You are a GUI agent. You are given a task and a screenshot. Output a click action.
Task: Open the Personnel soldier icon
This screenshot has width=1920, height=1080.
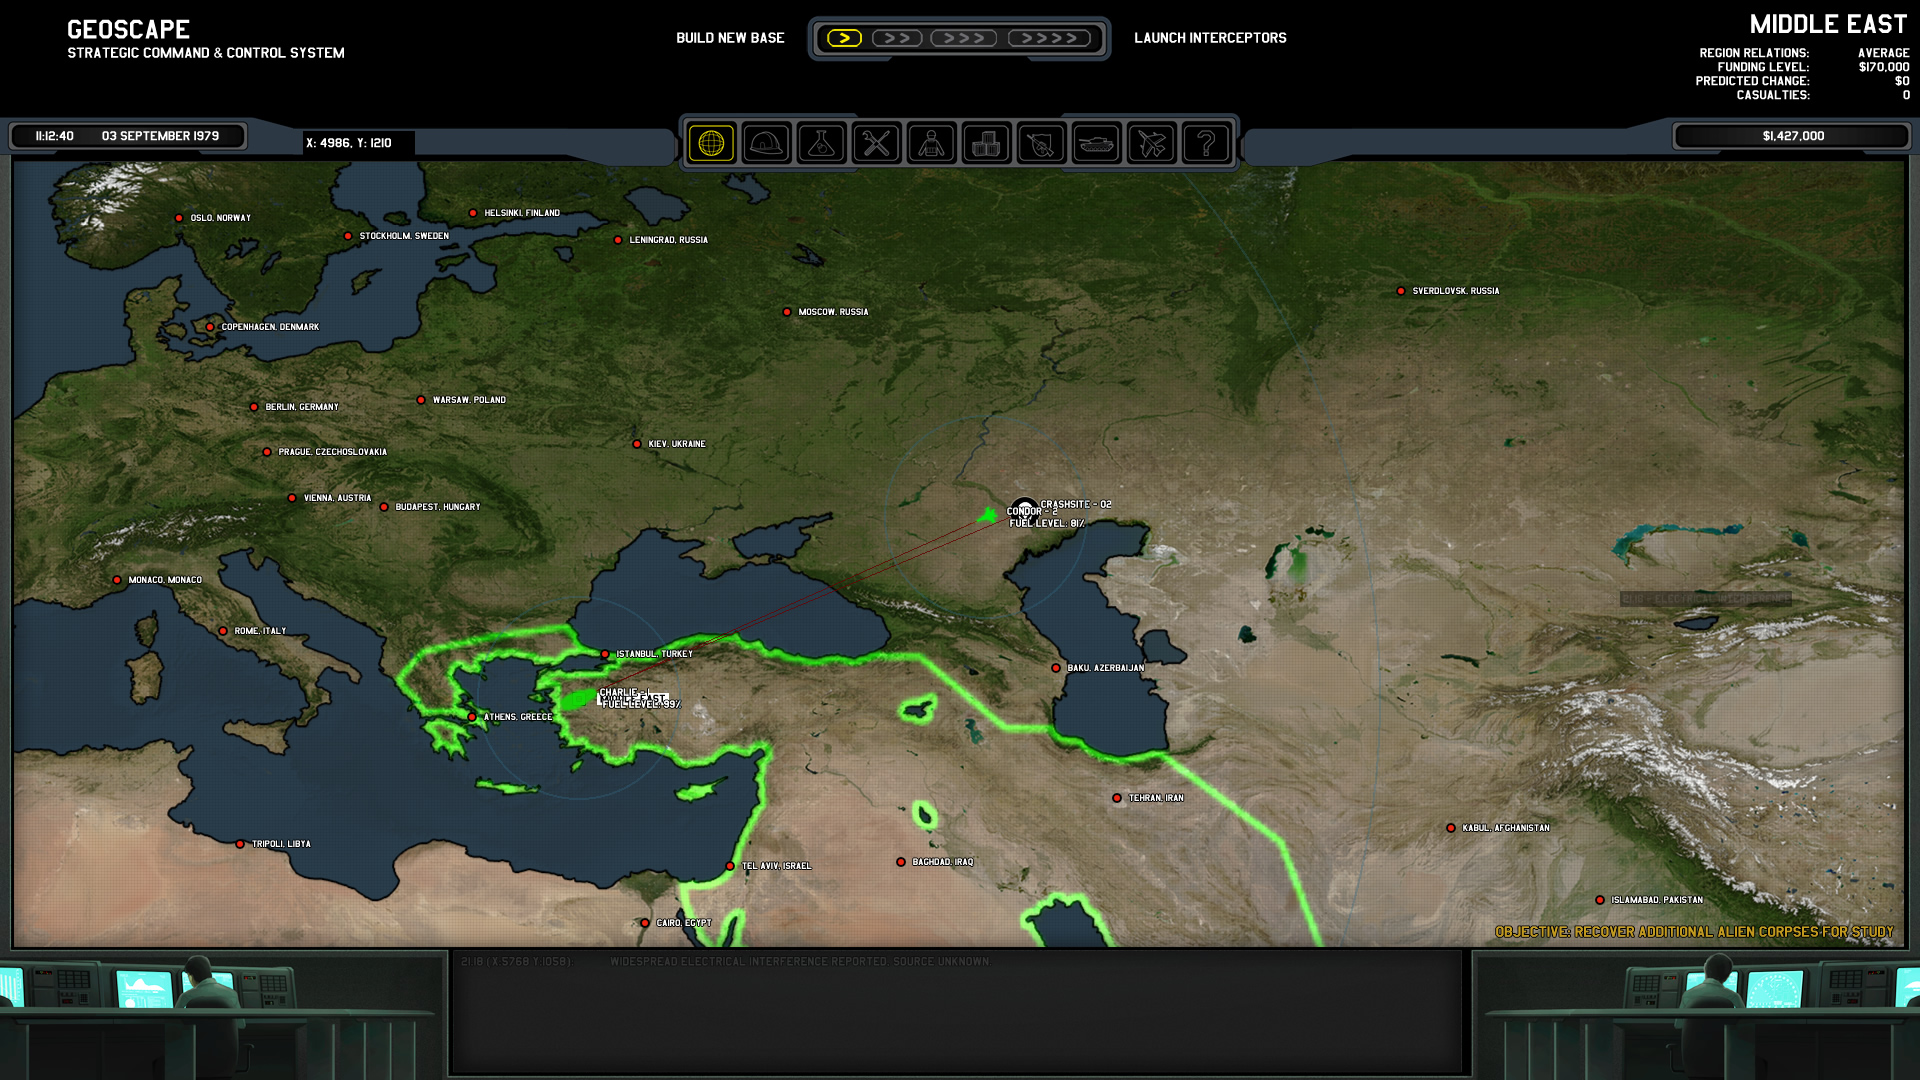click(x=931, y=143)
